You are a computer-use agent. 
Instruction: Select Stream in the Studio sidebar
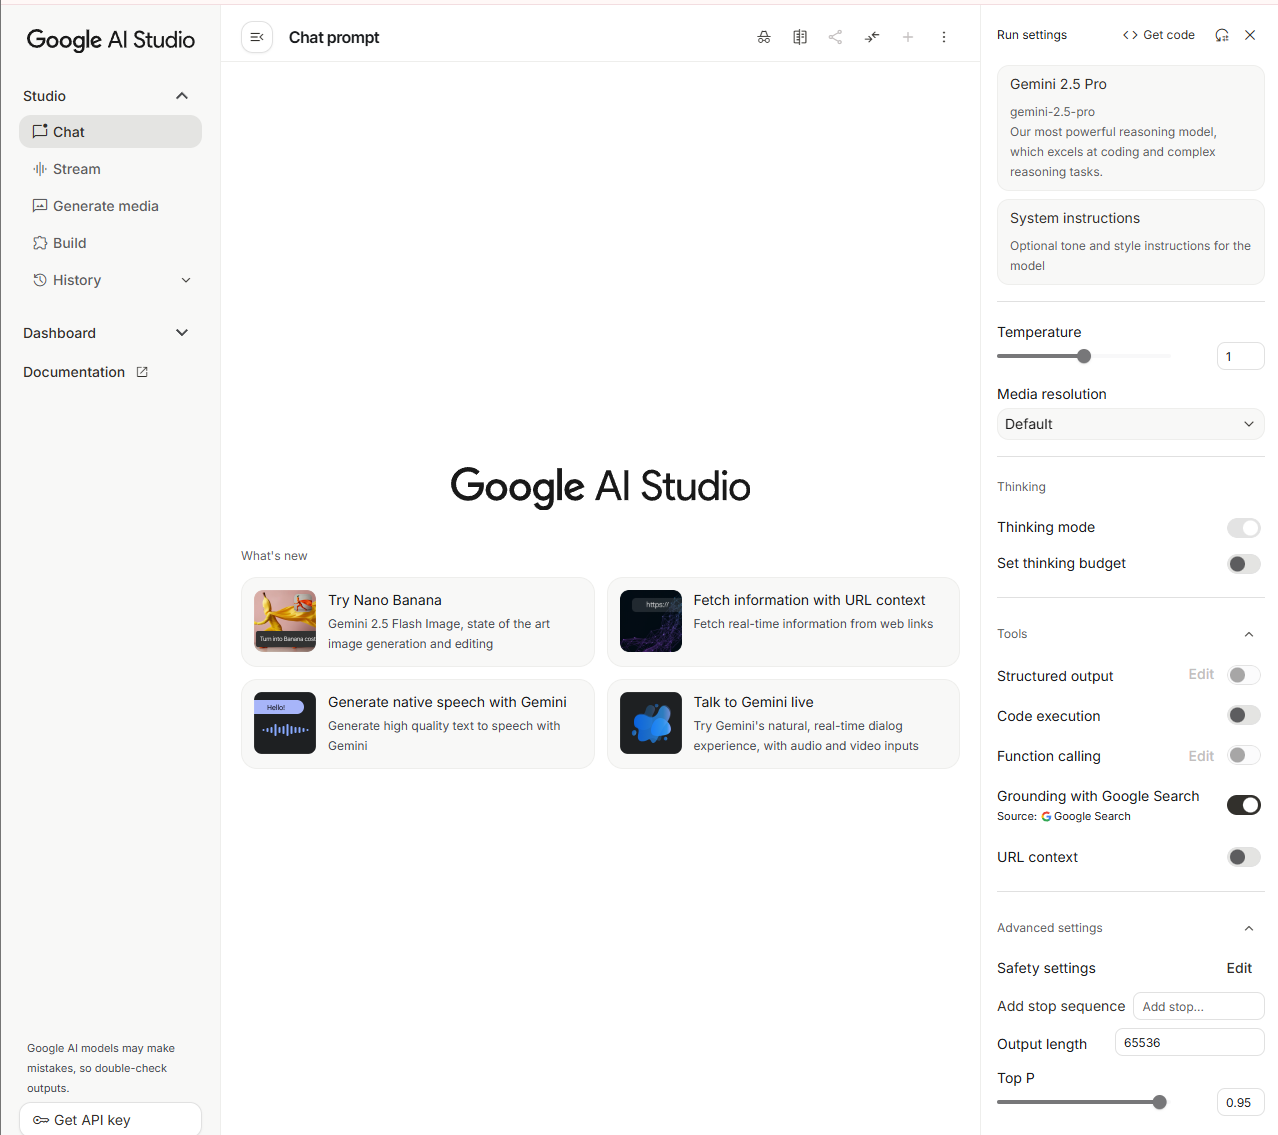(x=110, y=169)
